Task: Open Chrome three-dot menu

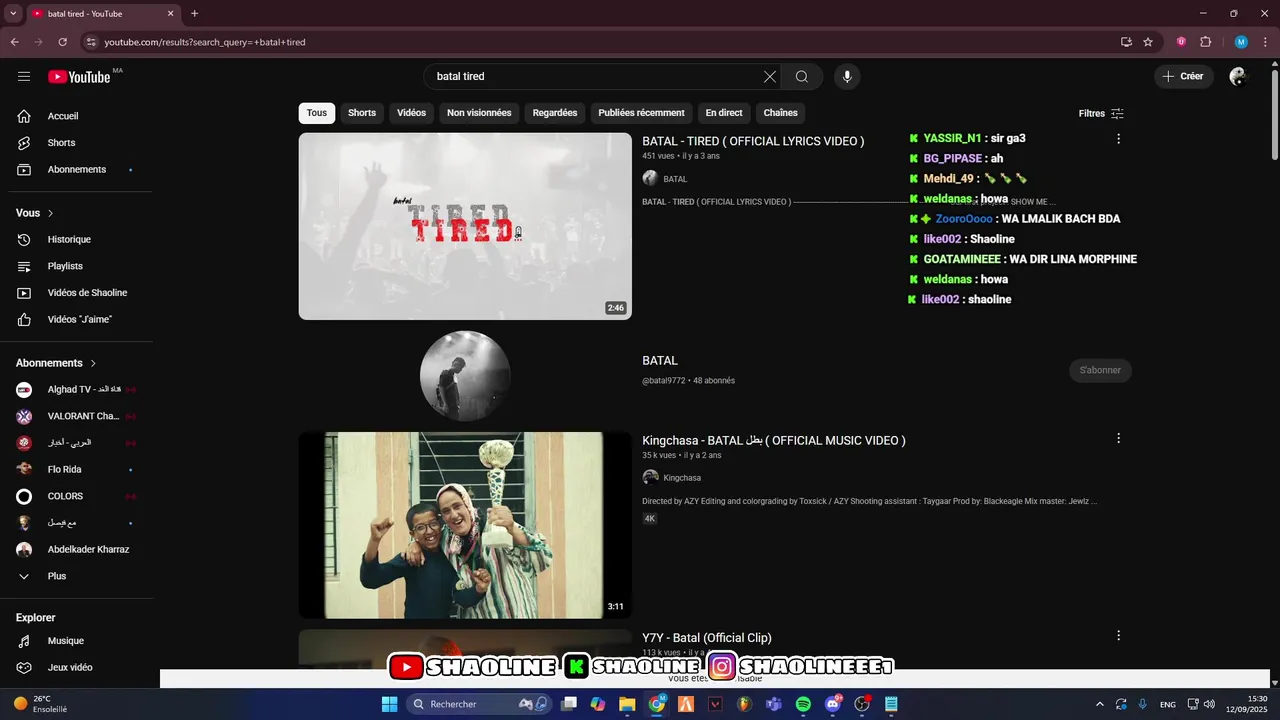Action: [x=1265, y=42]
